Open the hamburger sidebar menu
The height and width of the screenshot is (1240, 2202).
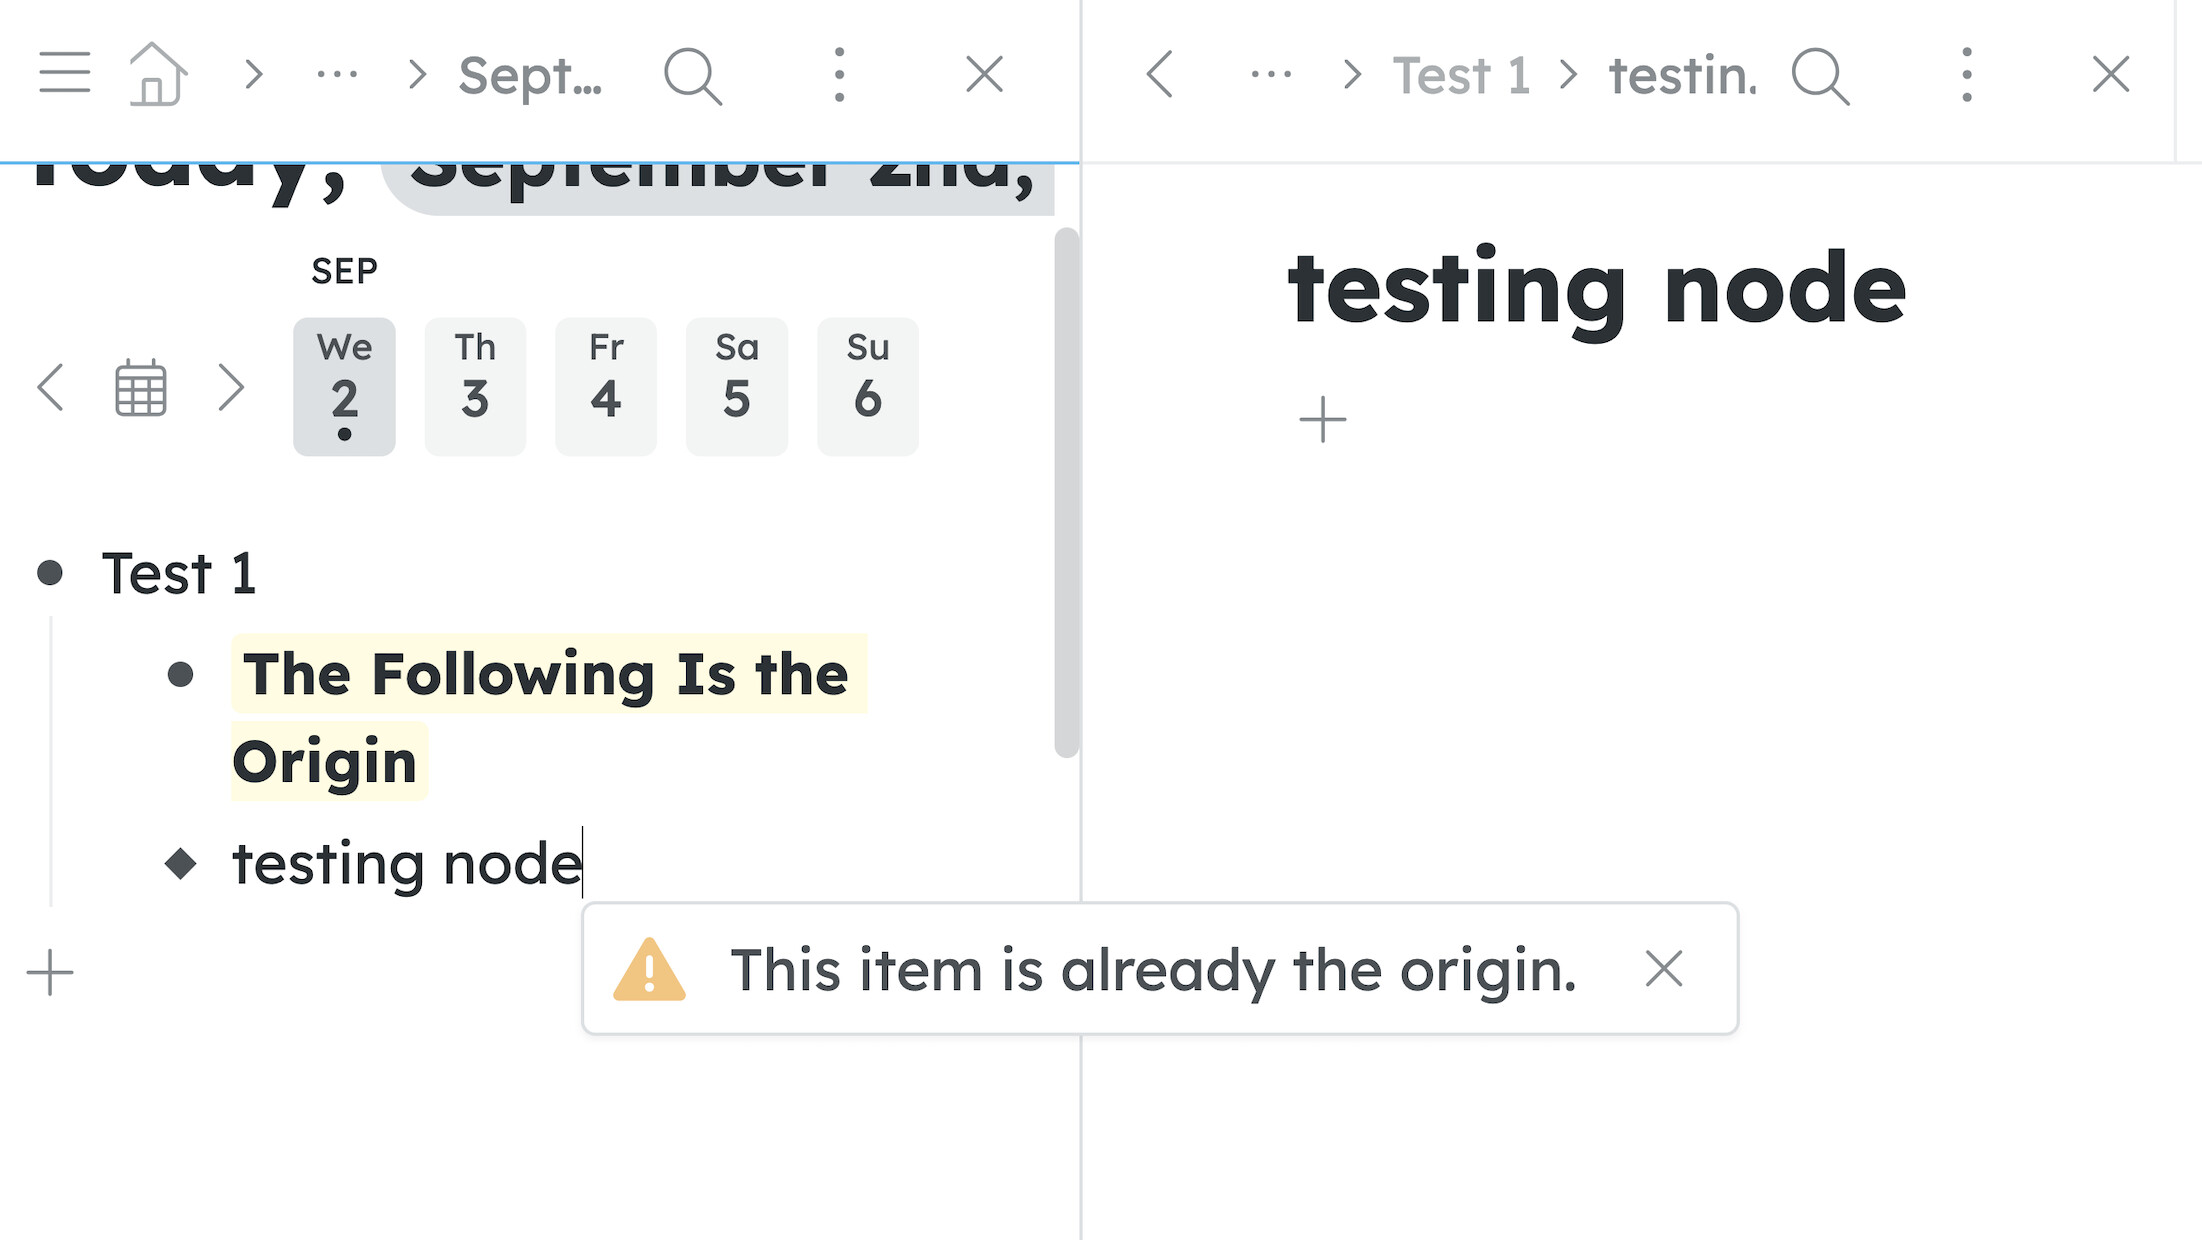[x=65, y=74]
